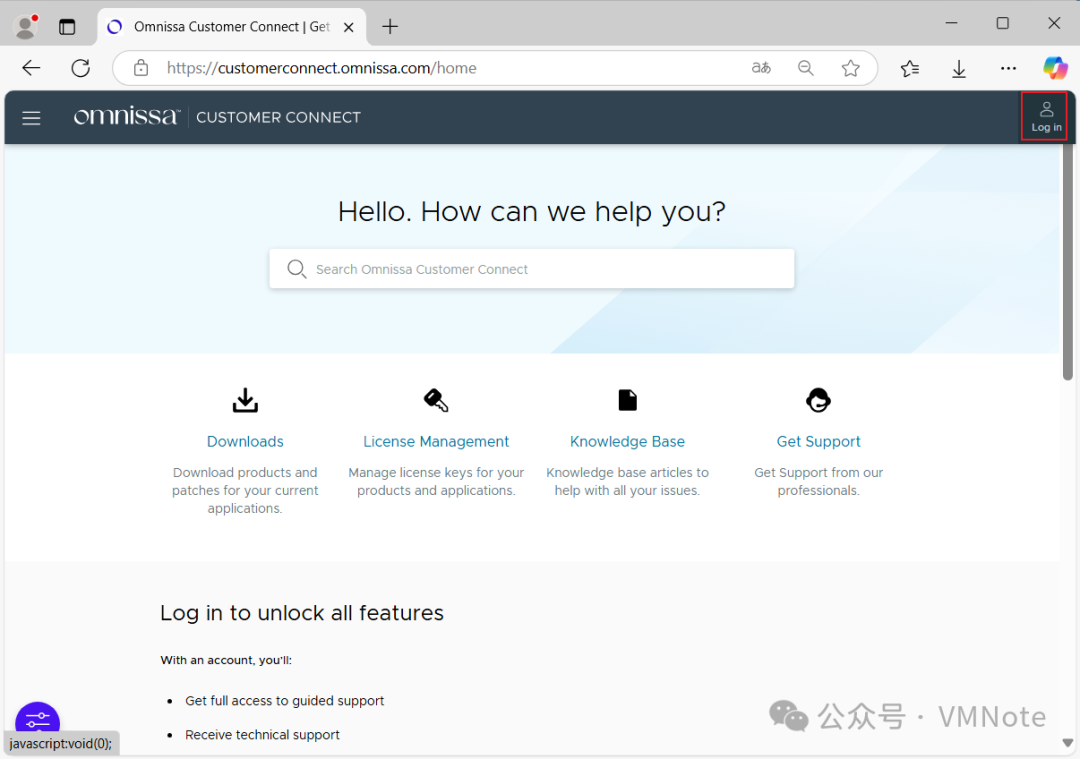Open the browser profile avatar
The width and height of the screenshot is (1080, 759).
25,26
